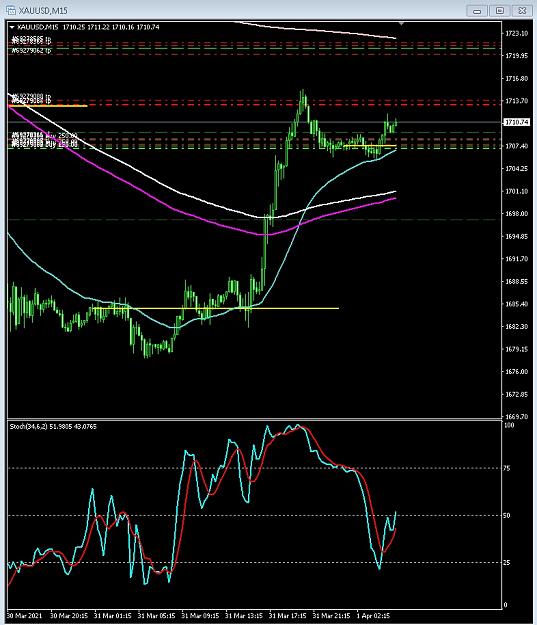The image size is (537, 625).
Task: Click the 1704.25 price scale label
Action: pos(516,169)
